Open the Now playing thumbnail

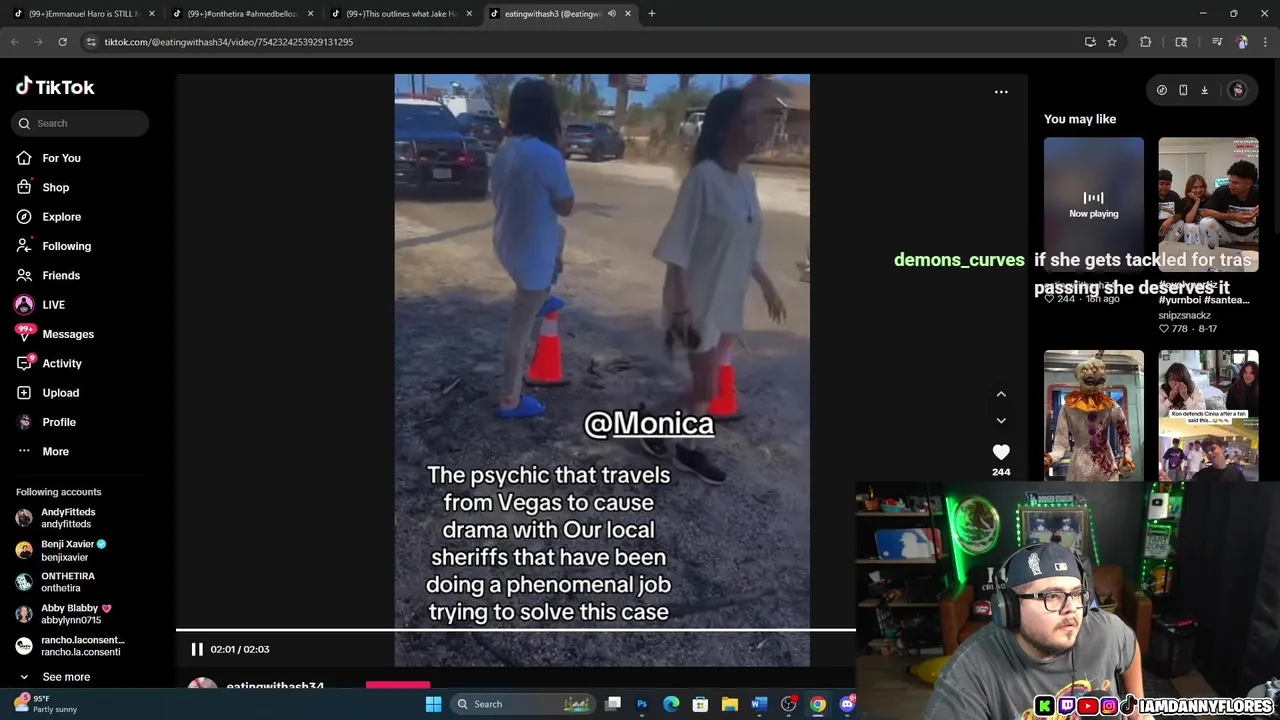click(x=1094, y=205)
